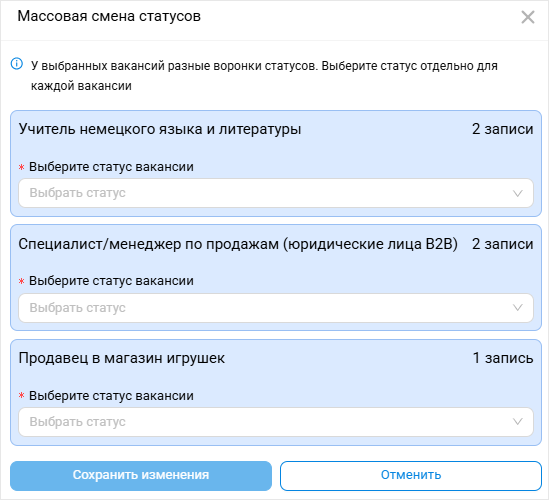Click Сохранить изменения button
Screen dimensions: 549x500
pyautogui.click(x=141, y=475)
